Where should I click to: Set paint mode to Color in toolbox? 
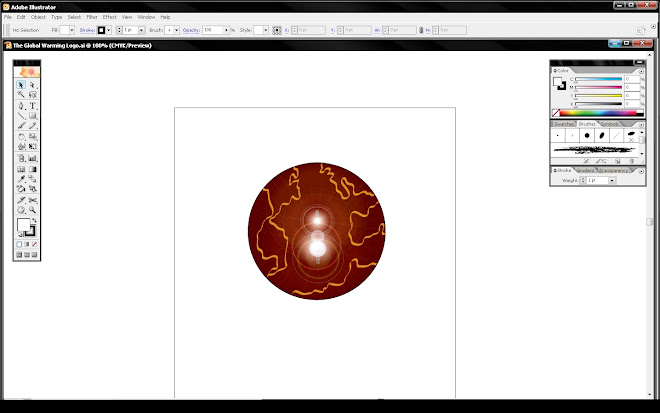click(x=19, y=244)
